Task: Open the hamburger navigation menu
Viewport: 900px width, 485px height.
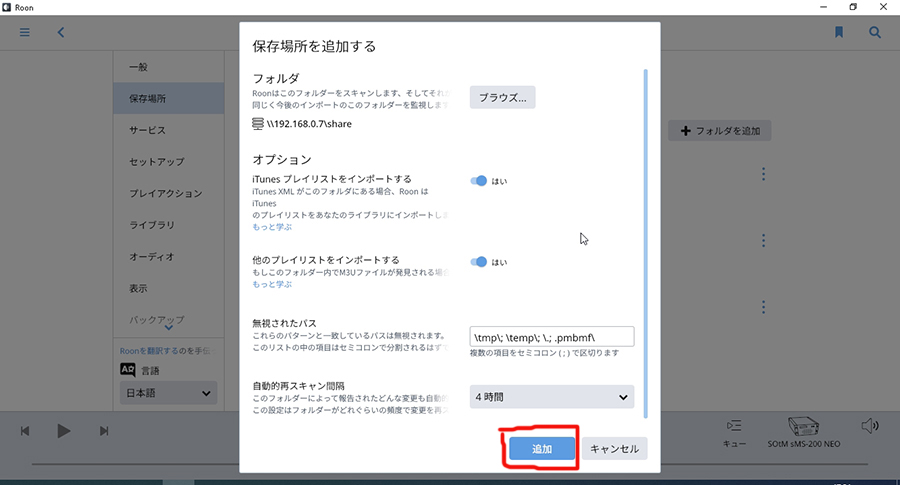Action: pos(25,32)
